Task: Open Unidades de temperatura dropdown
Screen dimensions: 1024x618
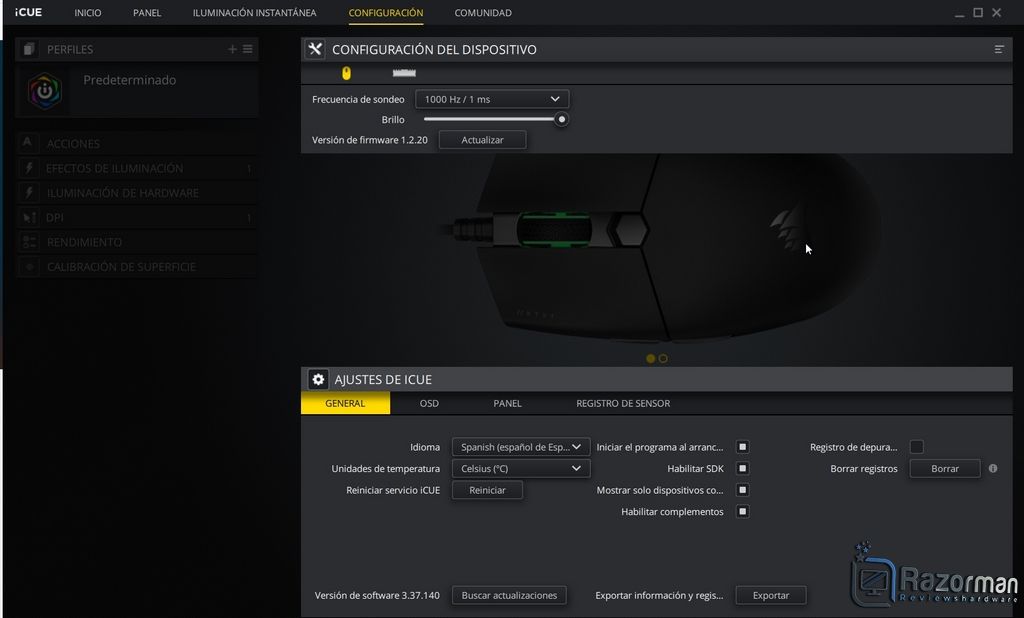Action: point(521,468)
